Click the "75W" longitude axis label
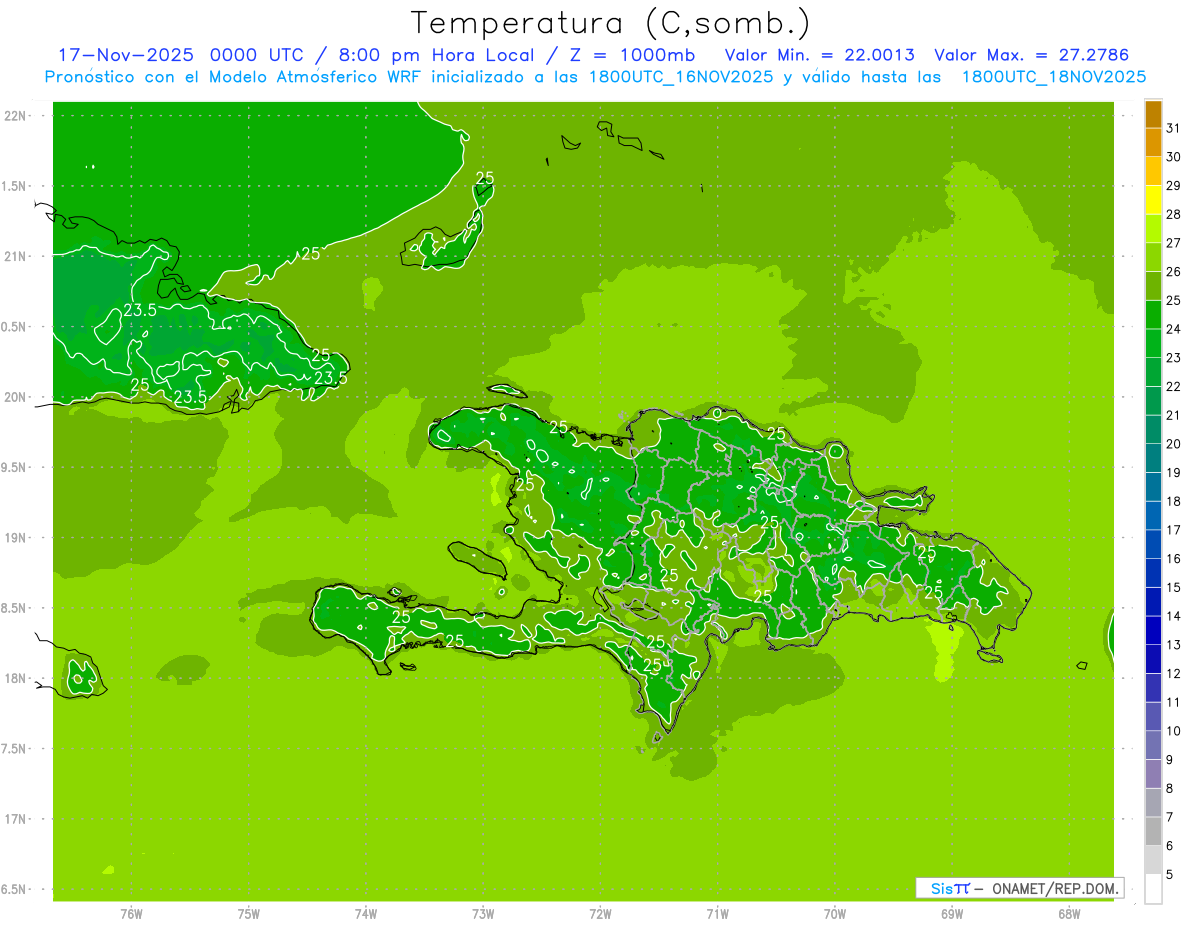The height and width of the screenshot is (927, 1200). coord(249,914)
